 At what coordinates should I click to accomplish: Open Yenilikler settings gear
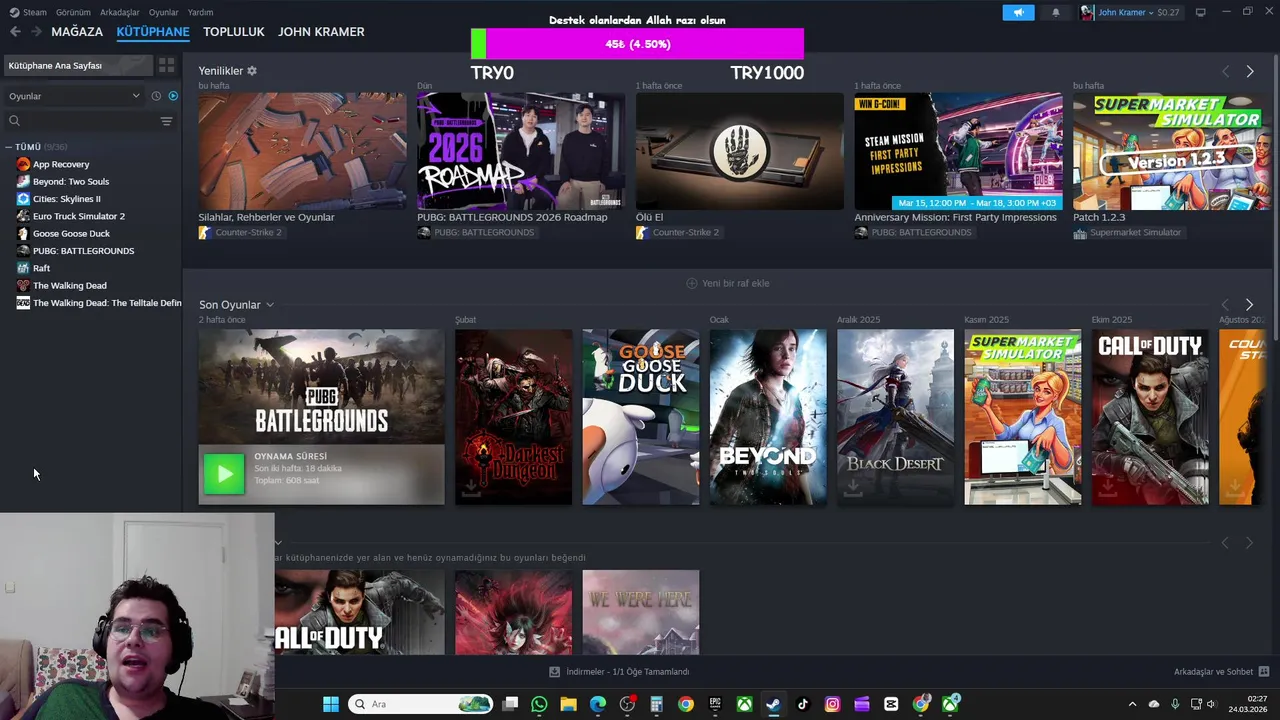252,71
